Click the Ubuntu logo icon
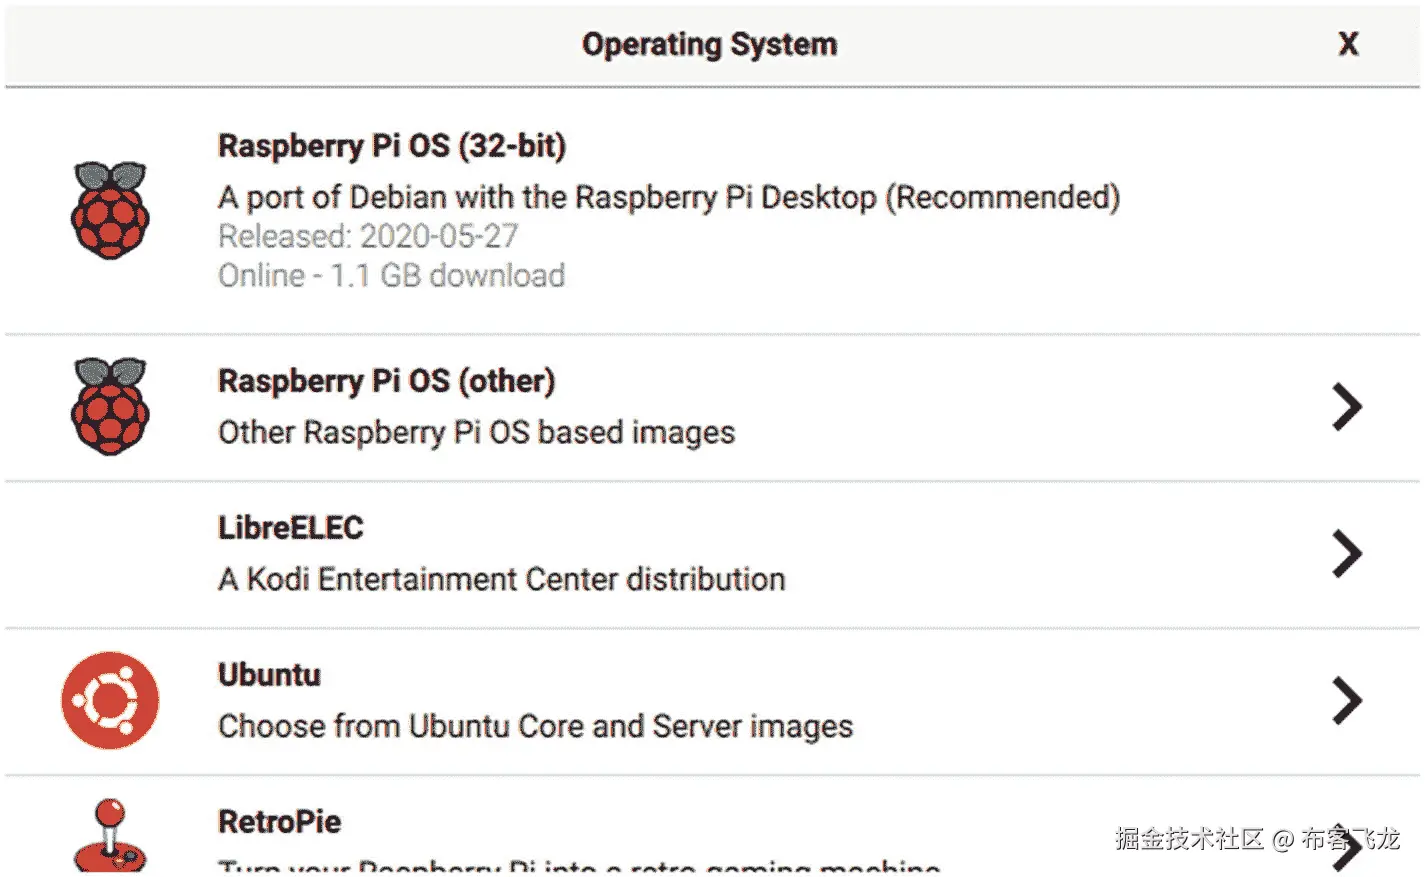The image size is (1425, 877). 110,700
